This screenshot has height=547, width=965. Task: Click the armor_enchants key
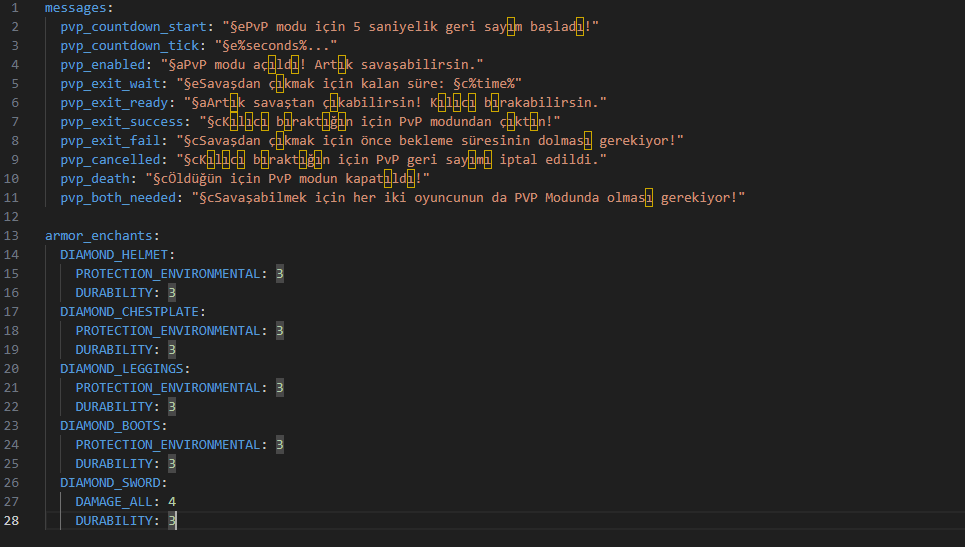[98, 235]
